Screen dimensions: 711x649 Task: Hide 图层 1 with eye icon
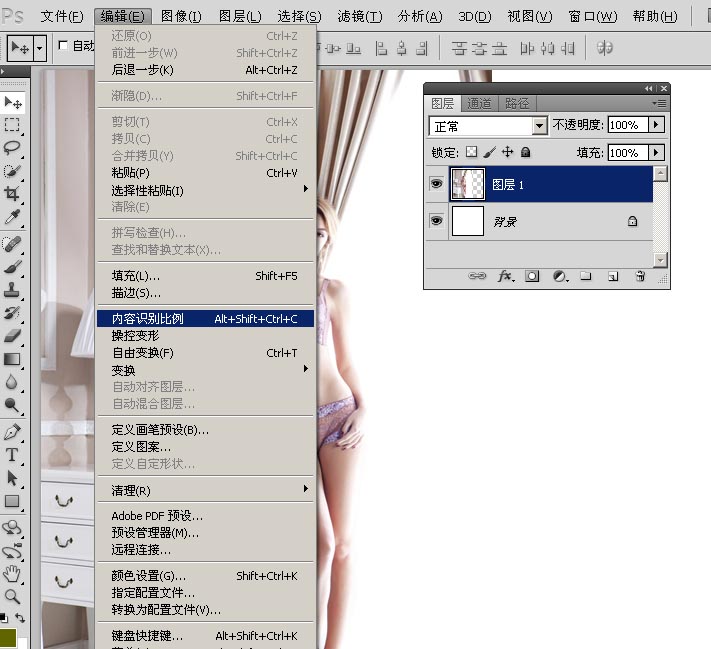tap(437, 184)
